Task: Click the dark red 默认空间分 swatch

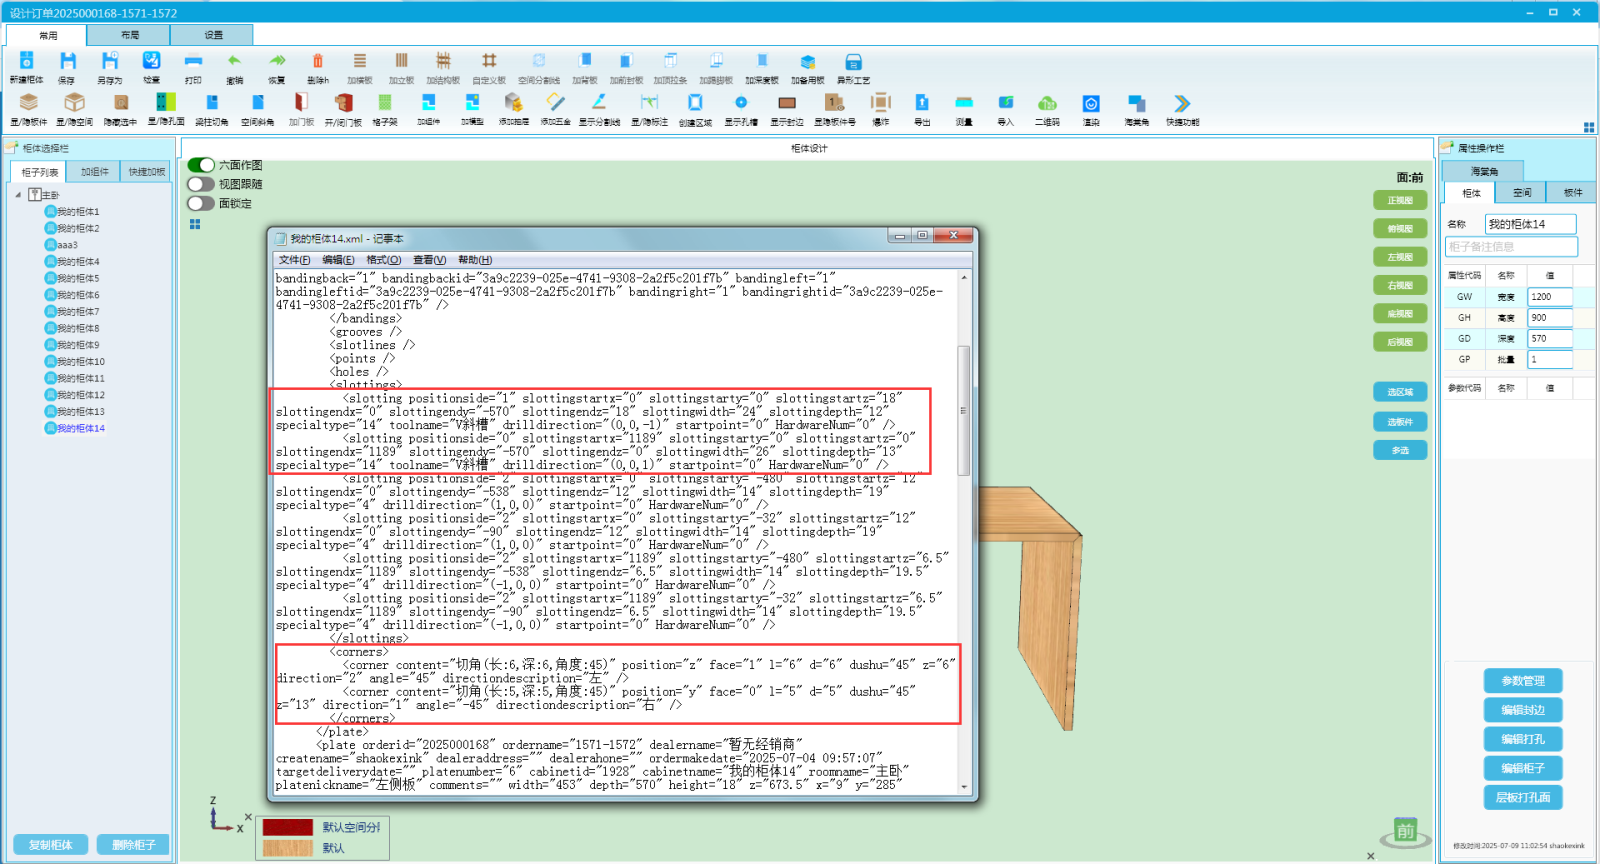Action: pyautogui.click(x=288, y=827)
